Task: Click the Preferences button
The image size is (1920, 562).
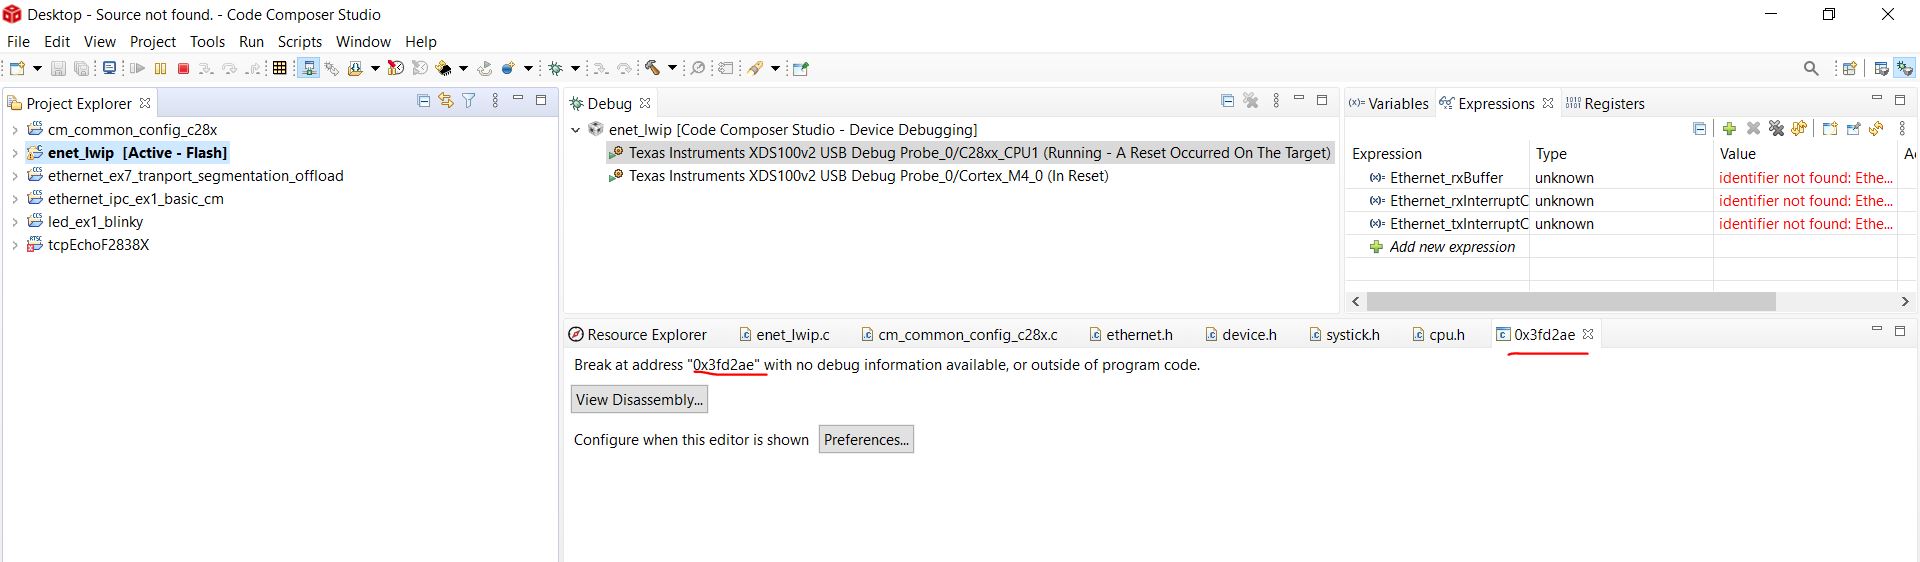Action: click(x=866, y=440)
